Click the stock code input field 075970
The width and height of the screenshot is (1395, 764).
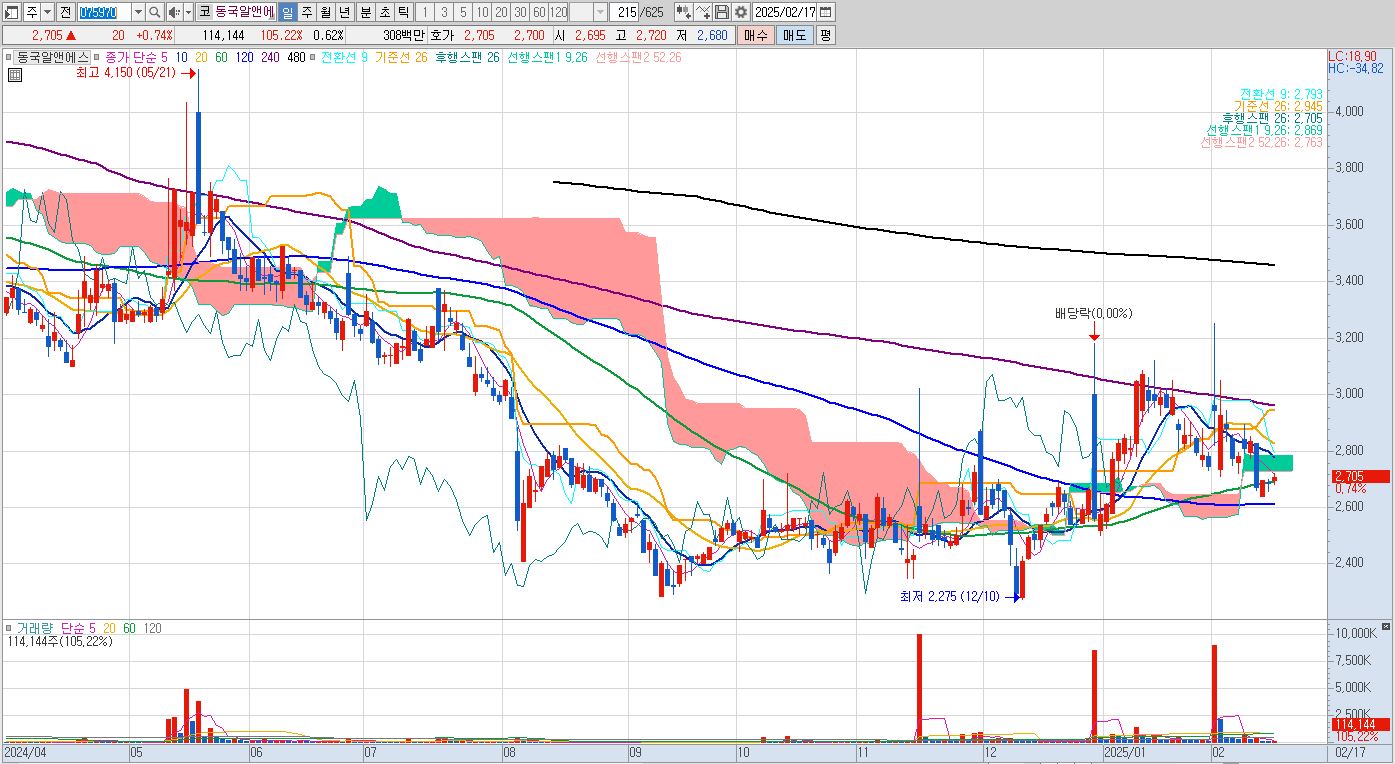coord(104,12)
